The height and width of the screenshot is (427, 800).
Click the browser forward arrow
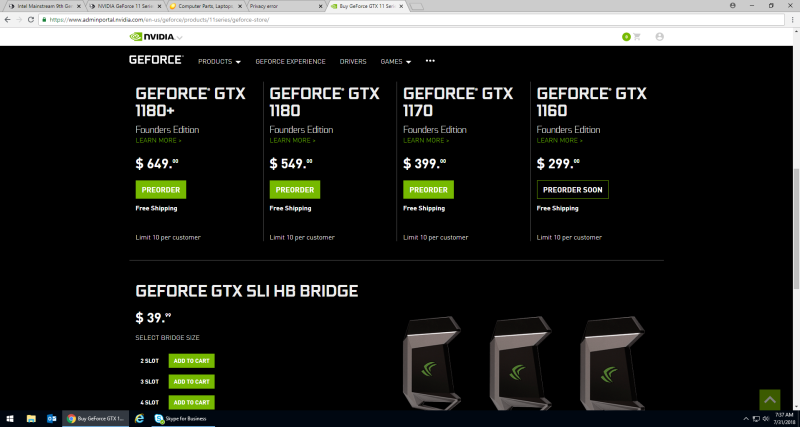pos(19,20)
